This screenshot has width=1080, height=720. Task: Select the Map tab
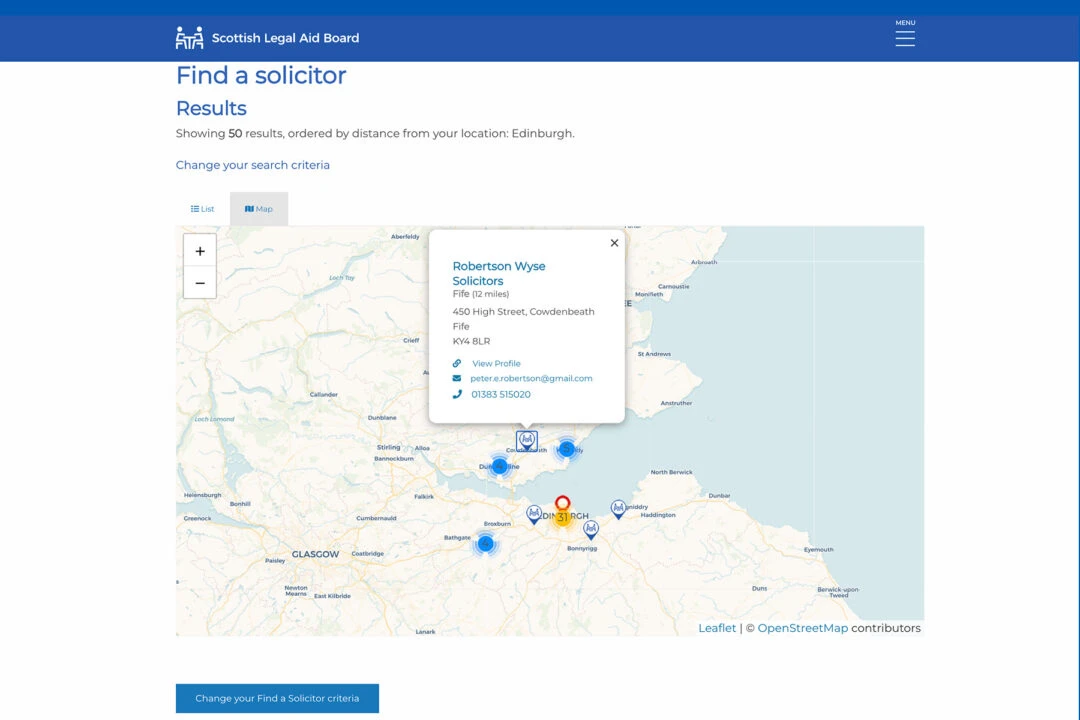tap(259, 209)
